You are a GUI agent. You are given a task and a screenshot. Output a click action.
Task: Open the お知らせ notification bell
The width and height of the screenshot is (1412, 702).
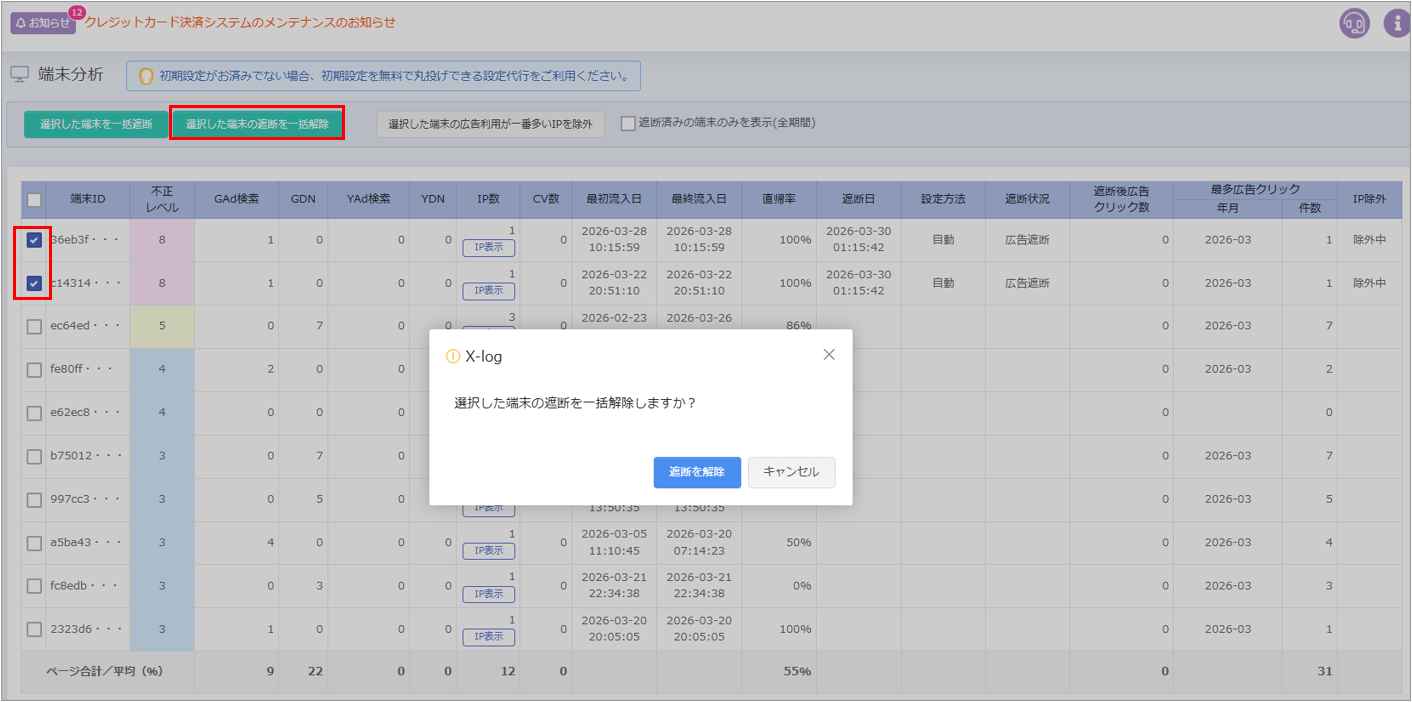click(42, 22)
